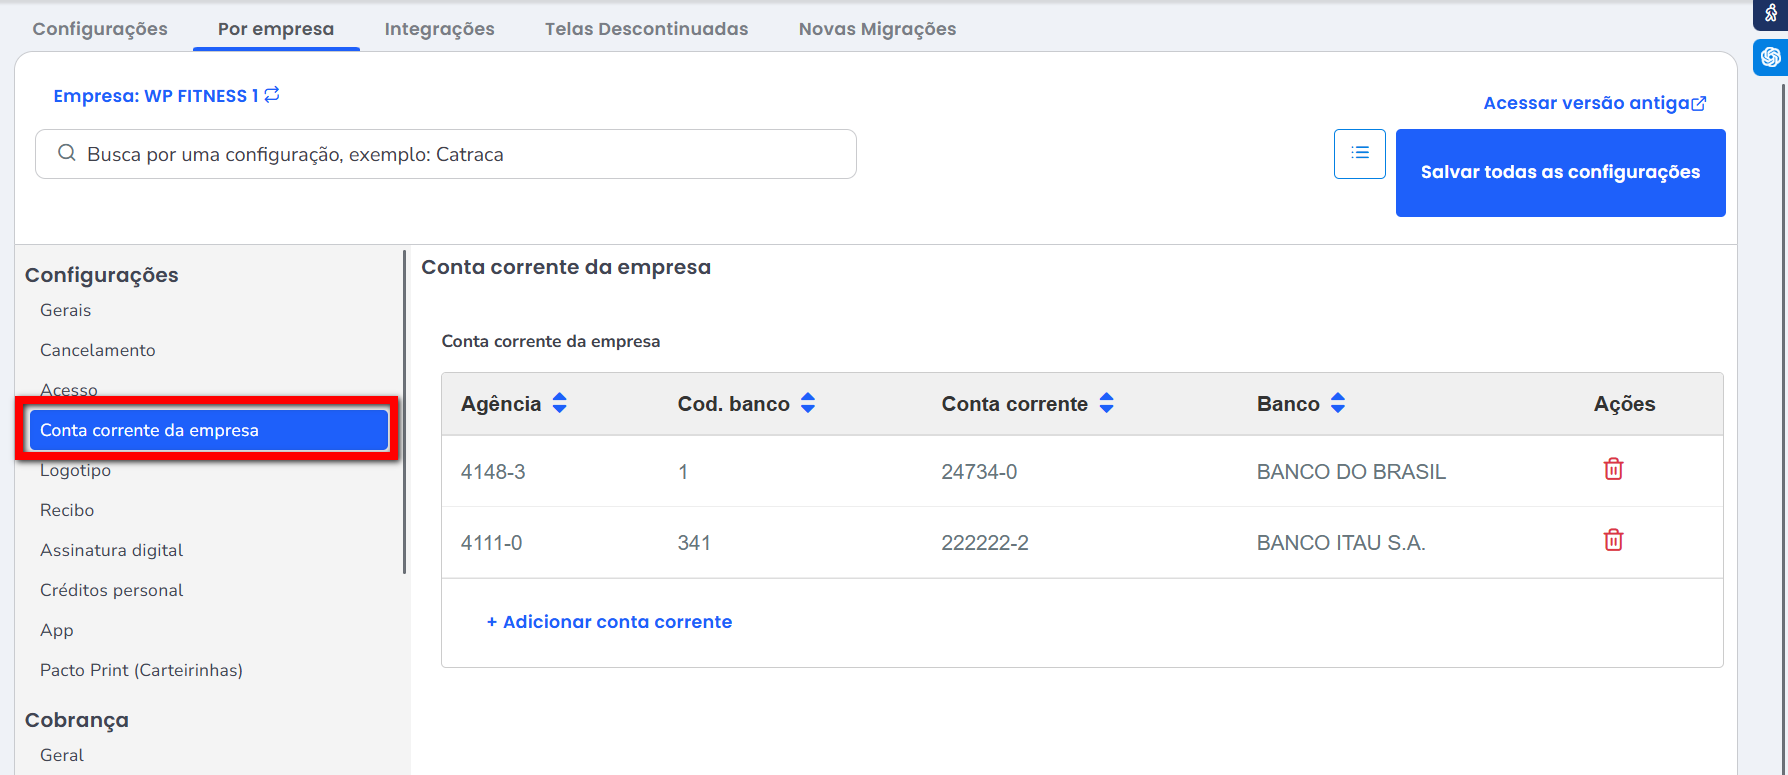
Task: Sort table by Cod. banco arrows
Action: click(x=808, y=403)
